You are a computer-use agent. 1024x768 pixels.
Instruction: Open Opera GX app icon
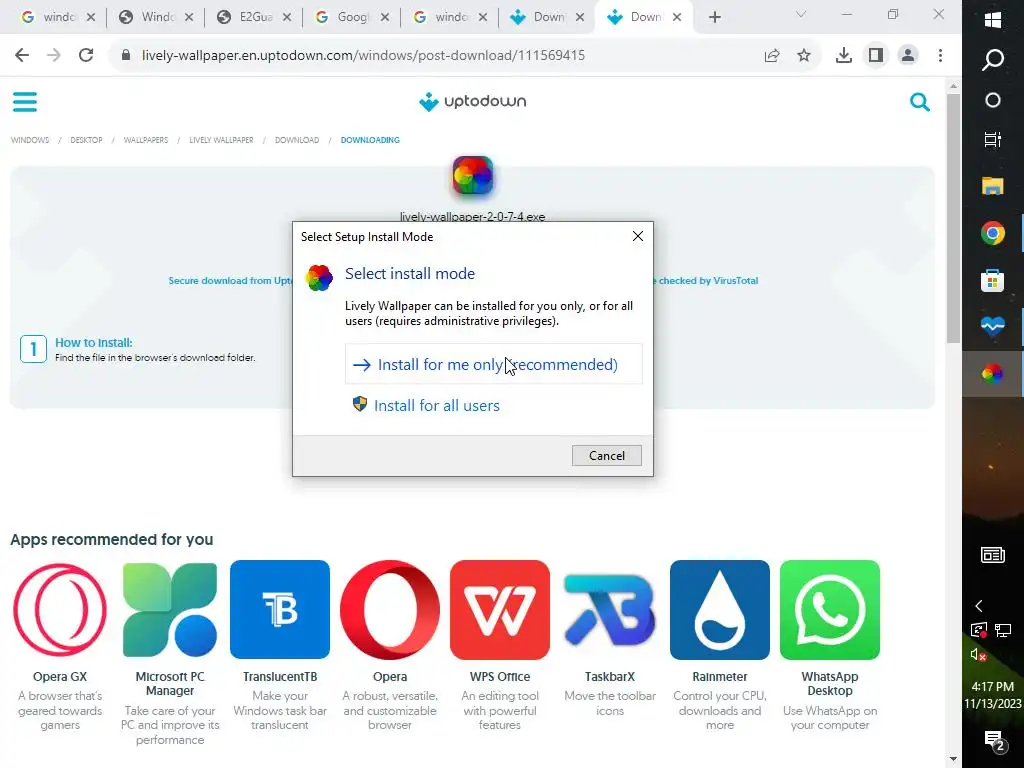60,609
